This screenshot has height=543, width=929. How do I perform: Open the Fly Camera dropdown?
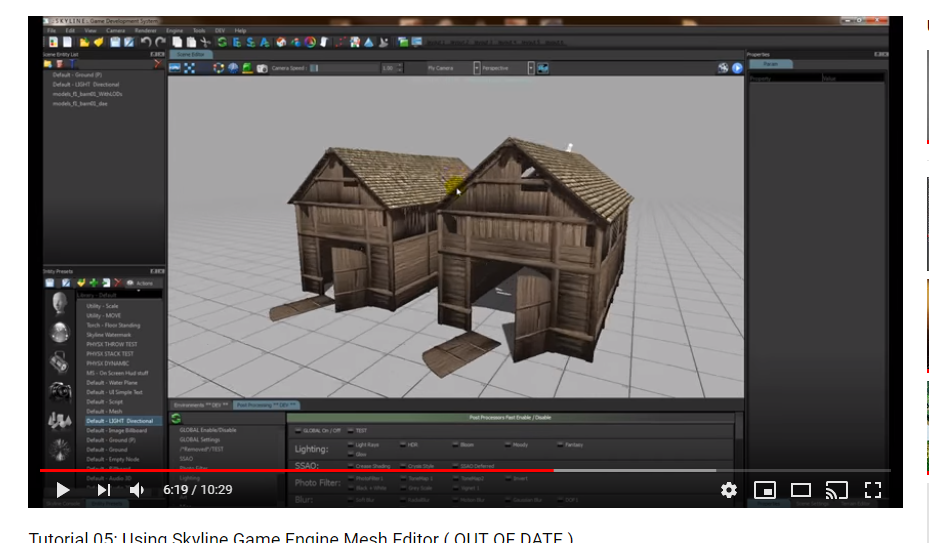[476, 68]
